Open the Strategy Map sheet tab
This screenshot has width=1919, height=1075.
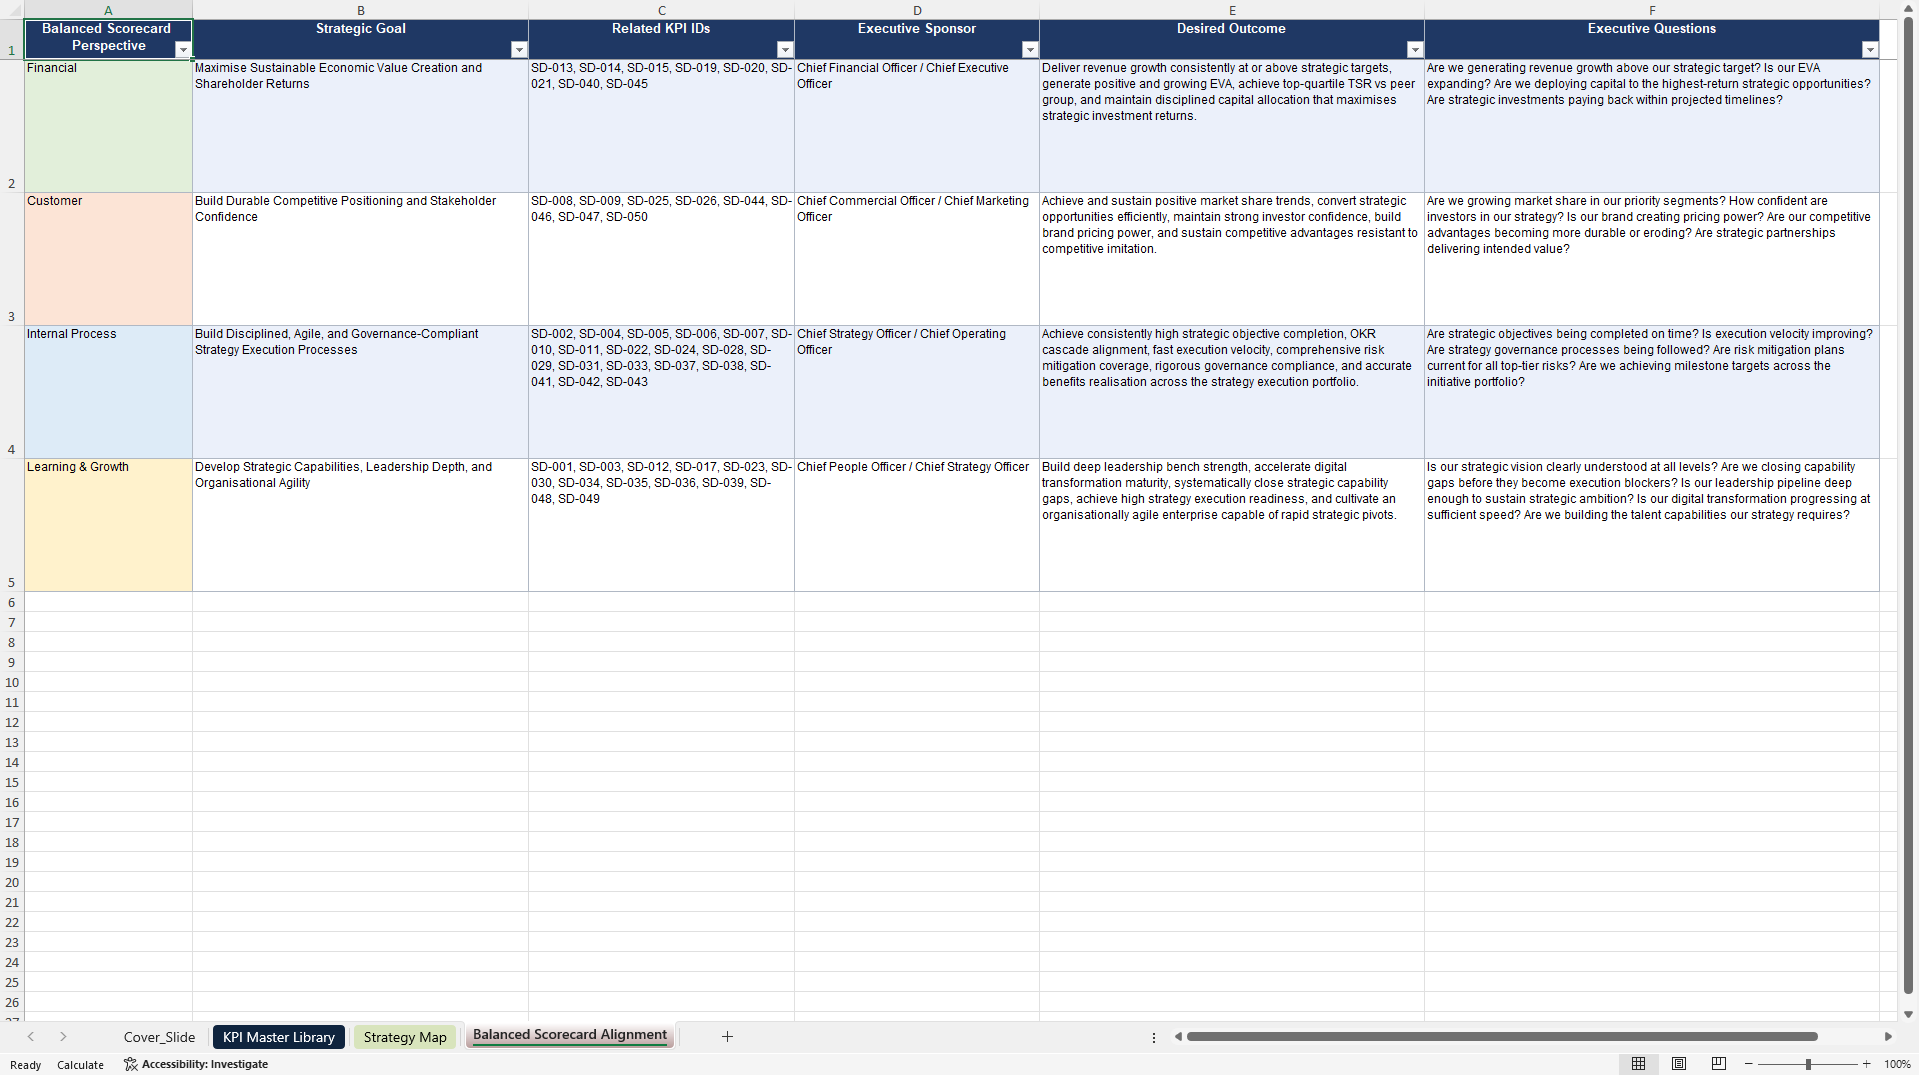pyautogui.click(x=405, y=1037)
